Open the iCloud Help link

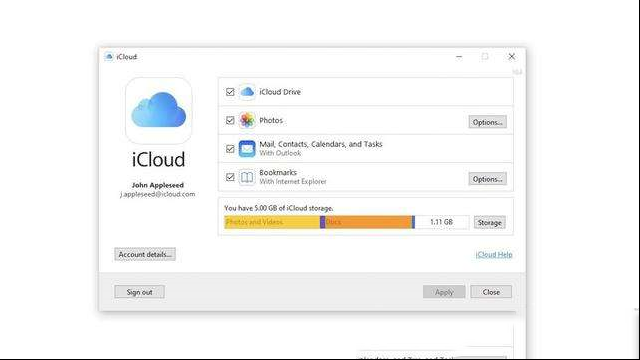[x=494, y=255]
